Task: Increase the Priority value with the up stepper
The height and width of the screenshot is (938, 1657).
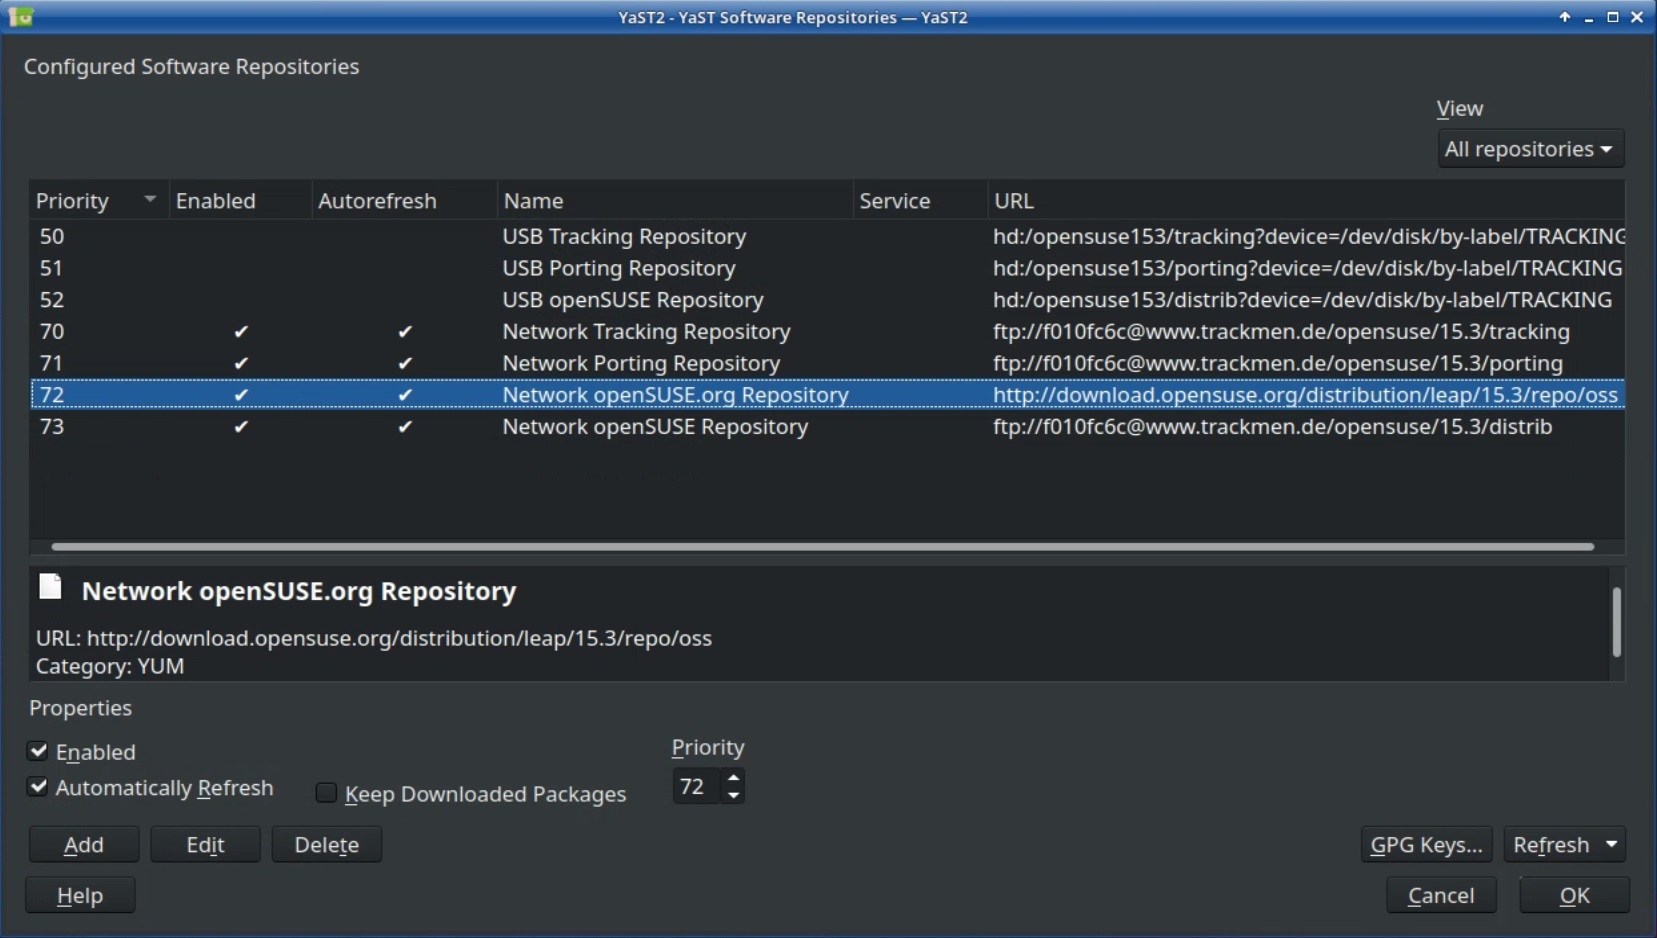Action: [735, 779]
